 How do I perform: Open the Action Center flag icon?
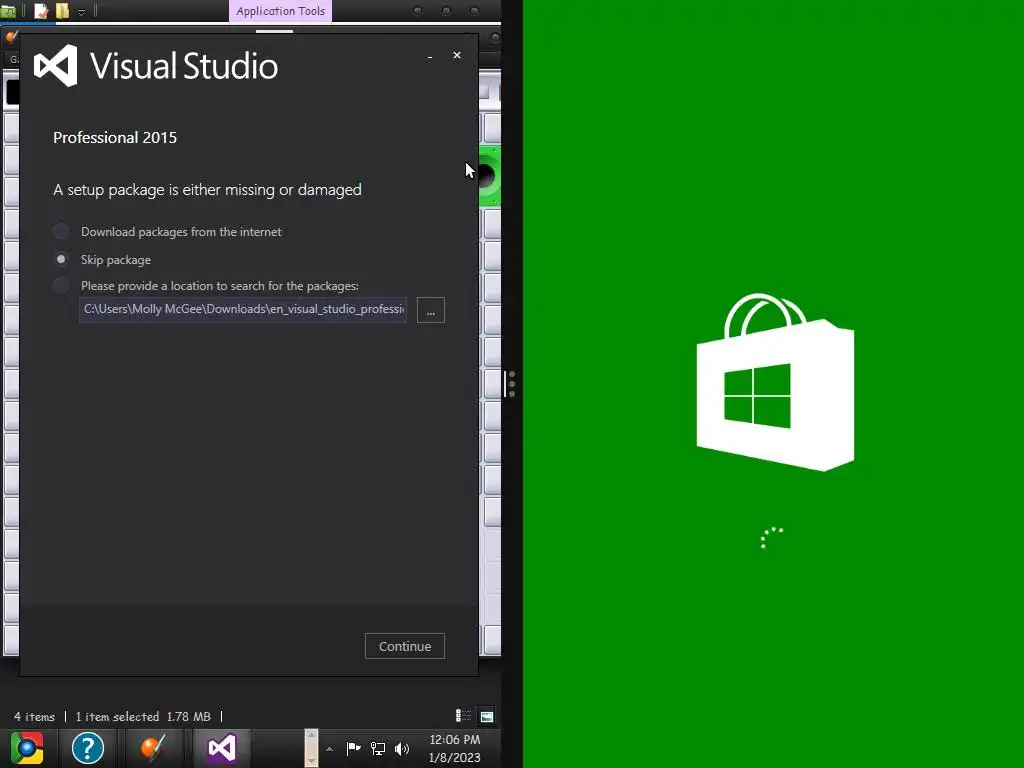(353, 748)
